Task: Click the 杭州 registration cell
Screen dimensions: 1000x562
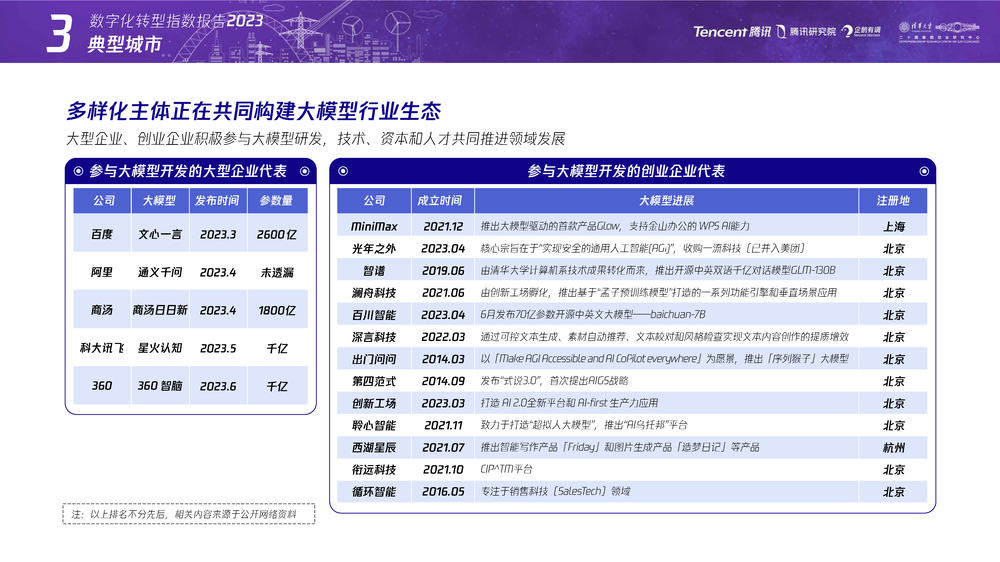Action: tap(893, 447)
